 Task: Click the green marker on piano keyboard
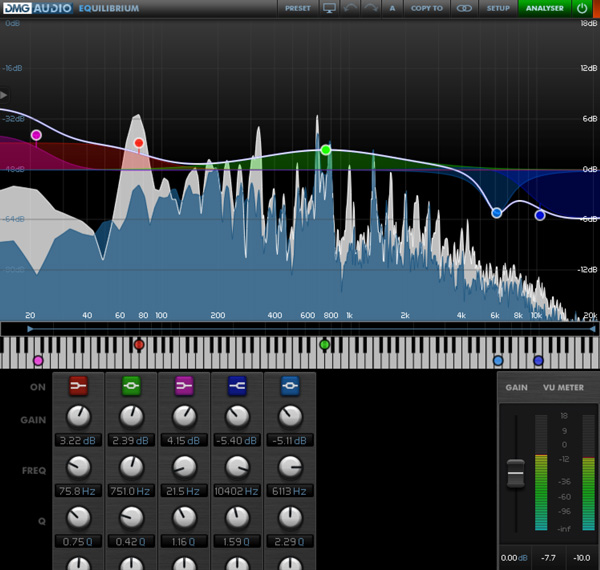point(324,345)
